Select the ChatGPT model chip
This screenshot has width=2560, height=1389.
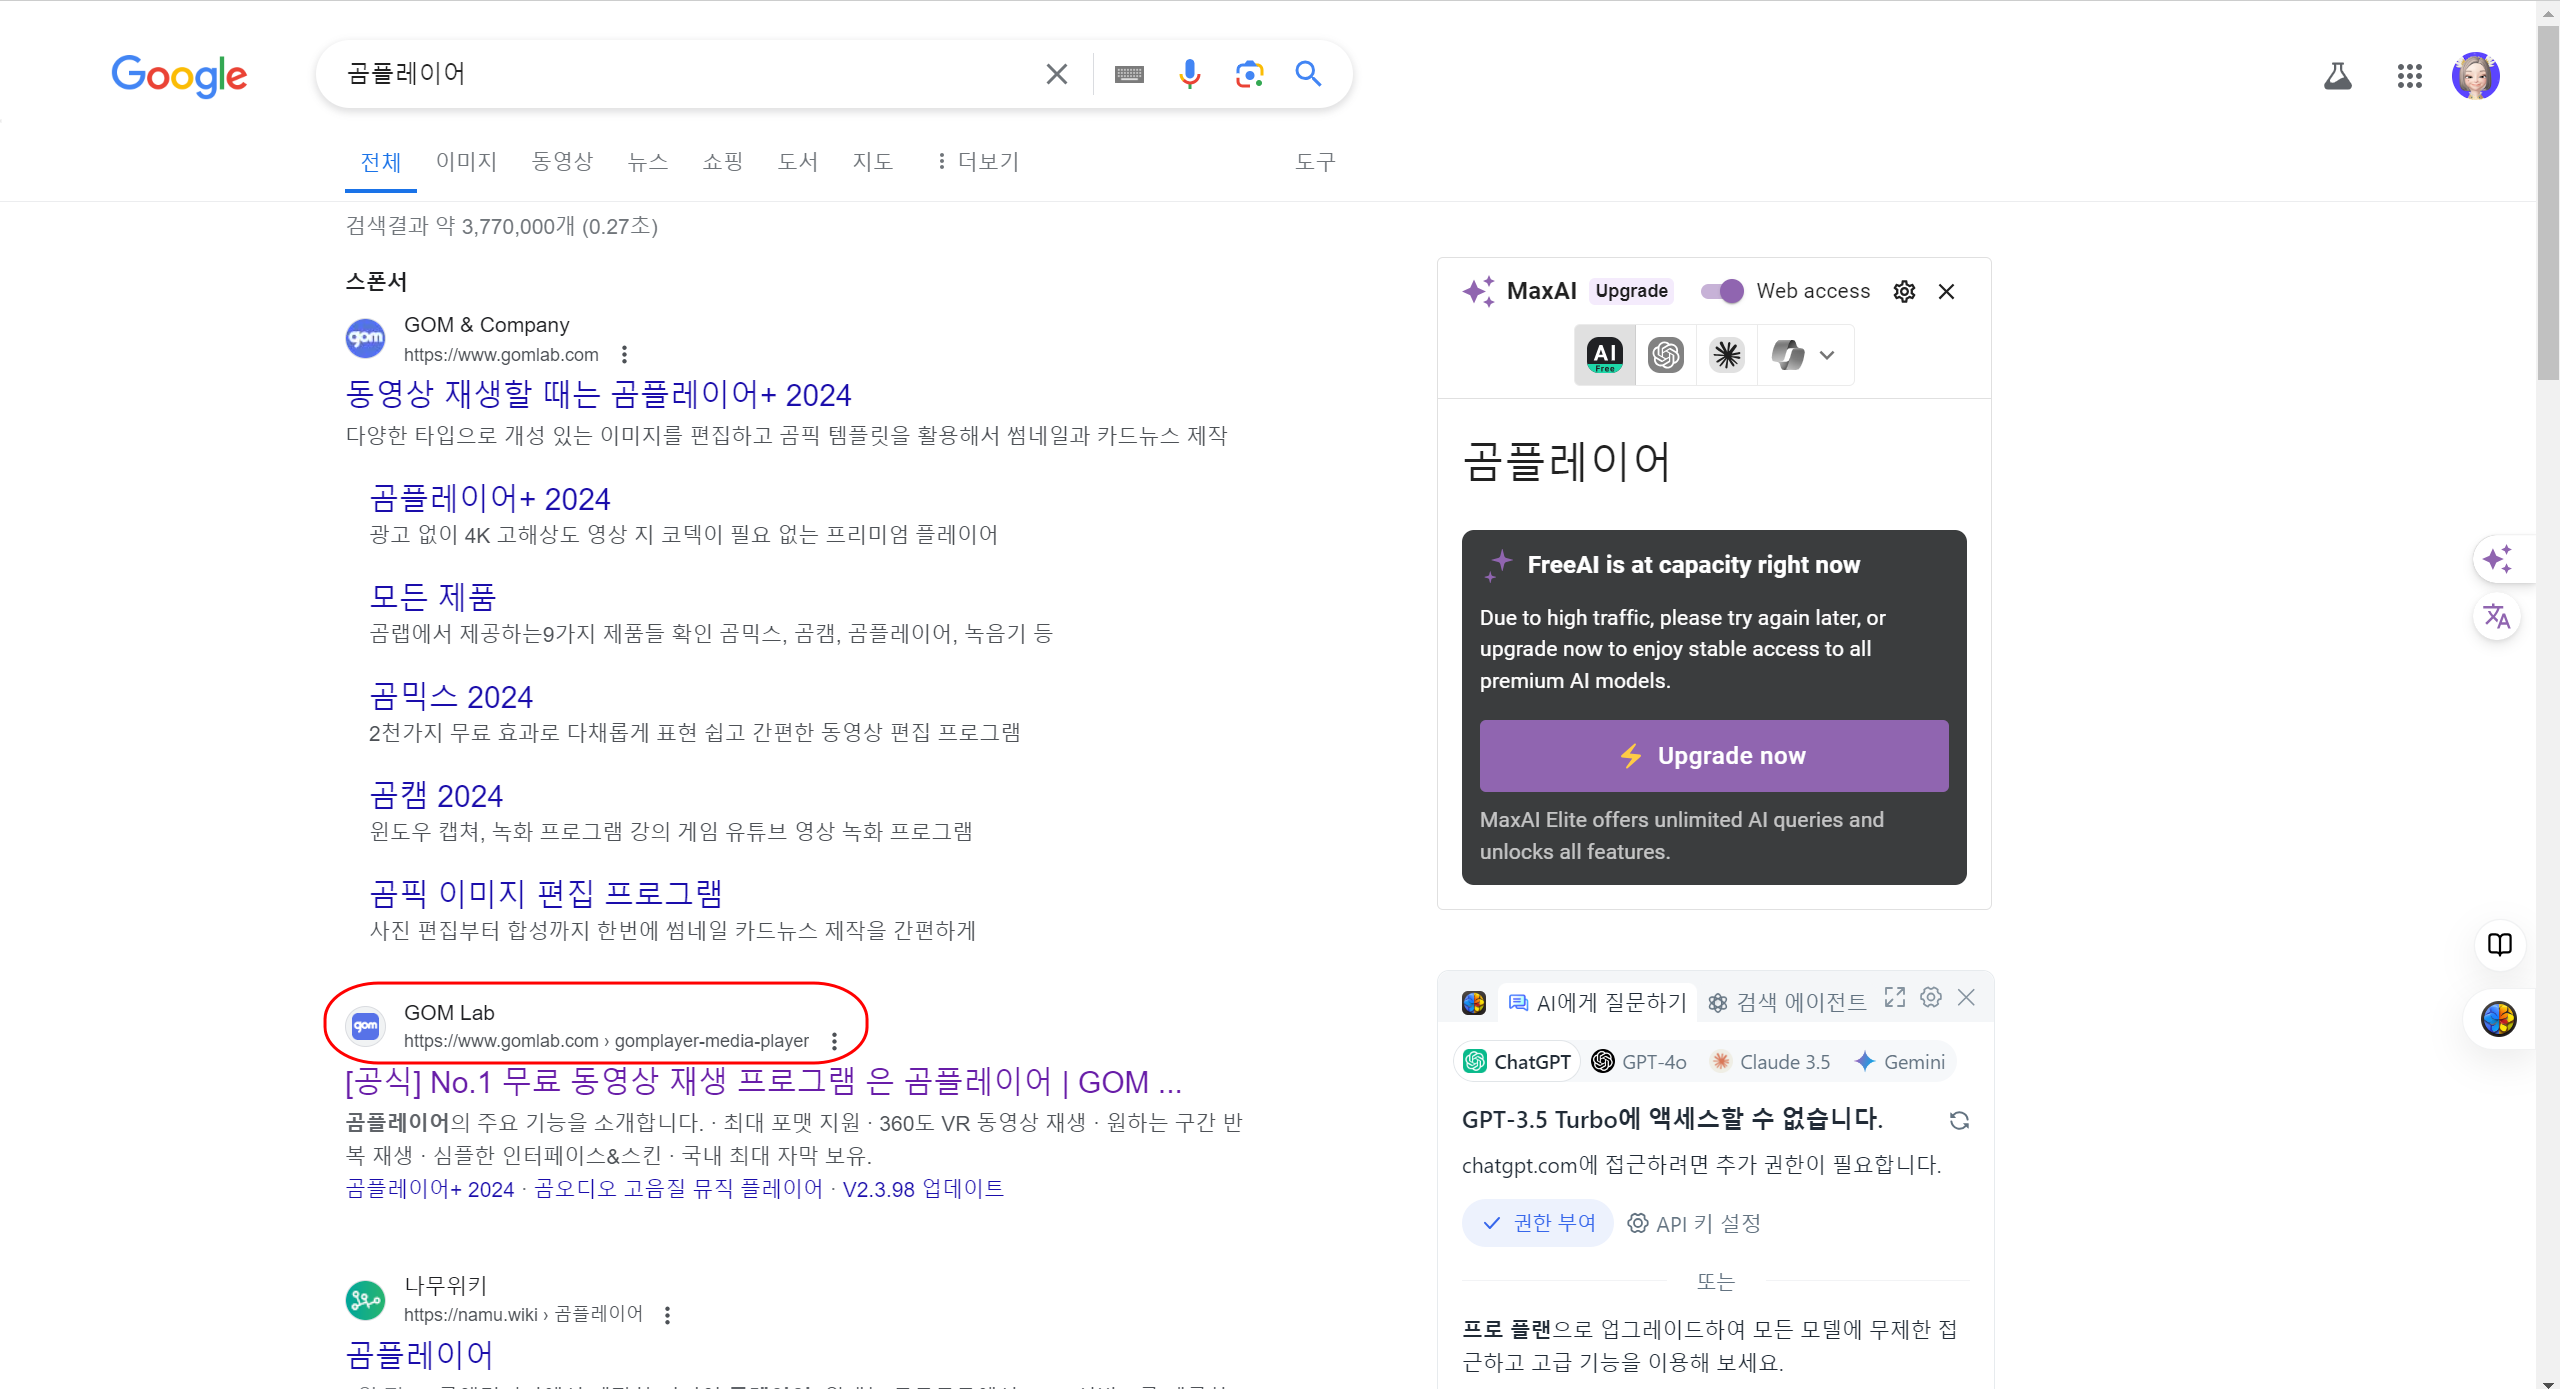pyautogui.click(x=1517, y=1062)
